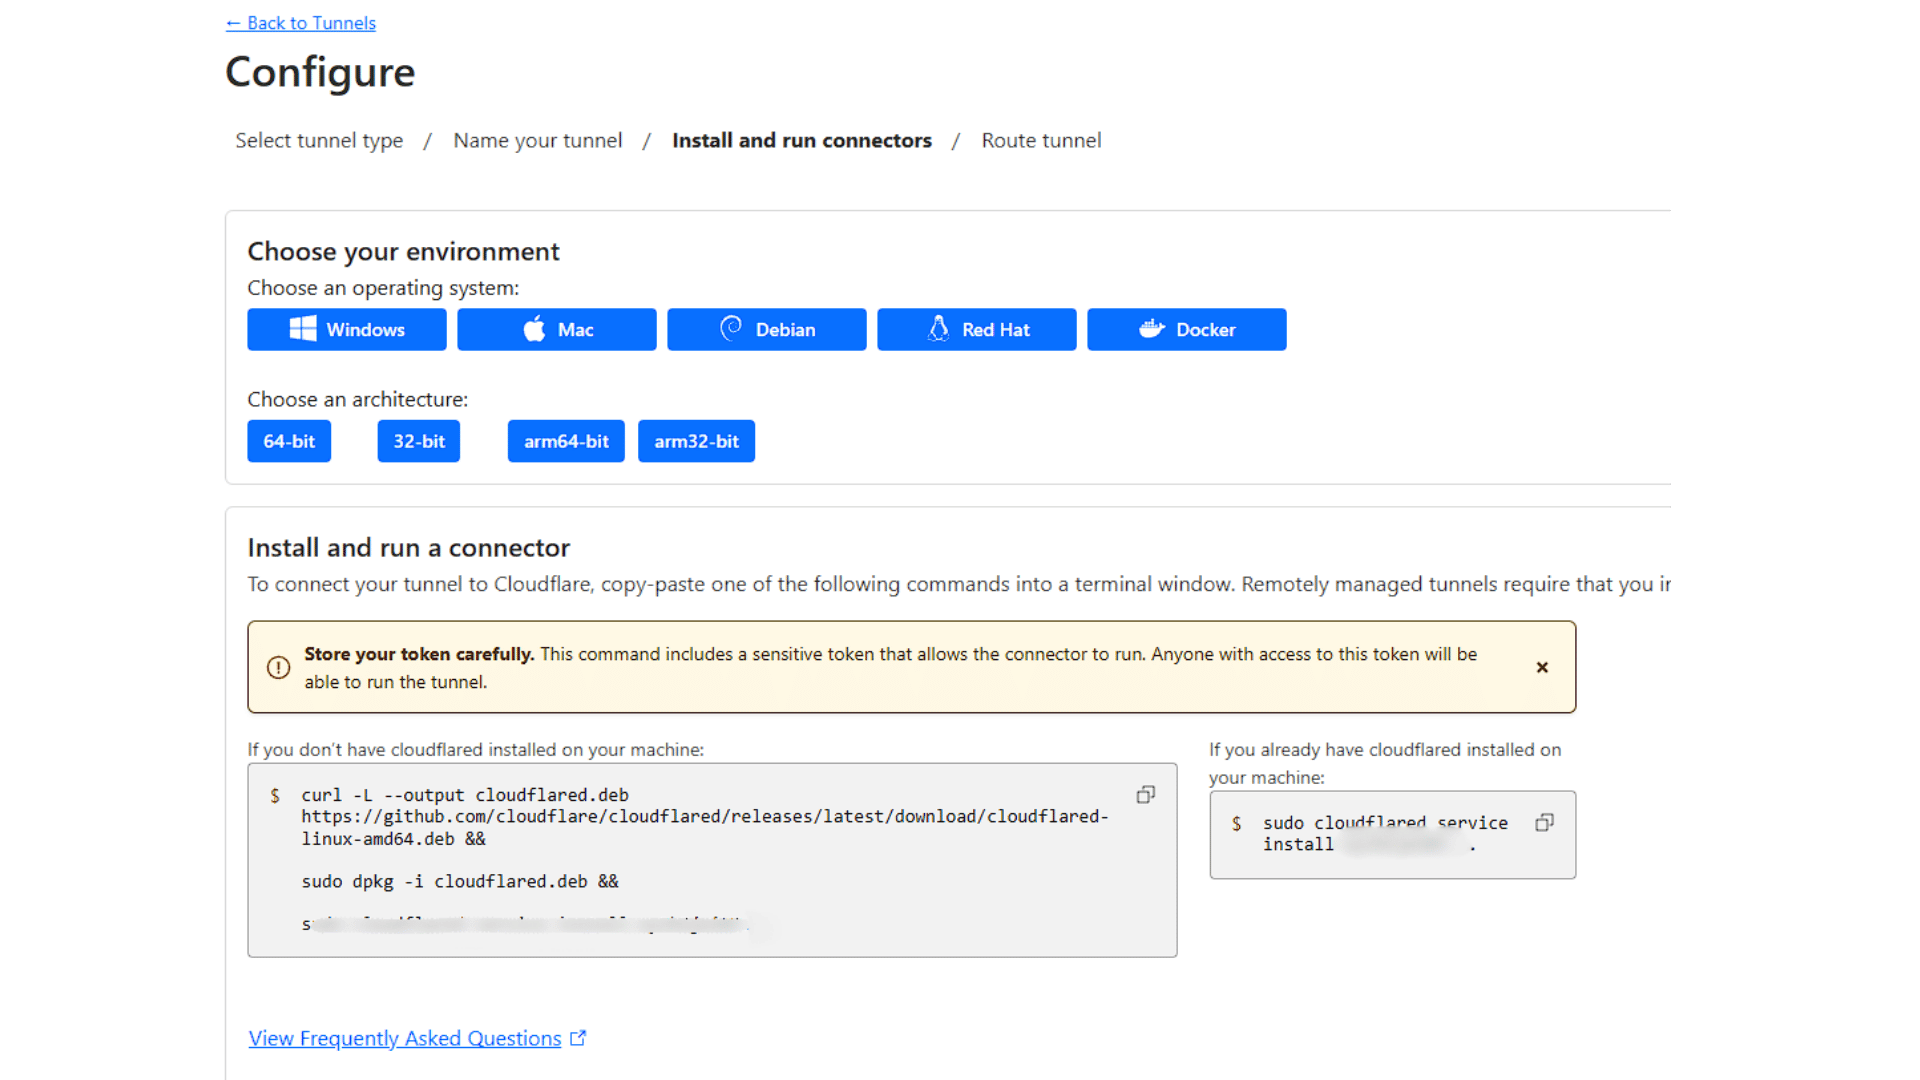Select the Docker environment
This screenshot has height=1080, width=1920.
1186,330
